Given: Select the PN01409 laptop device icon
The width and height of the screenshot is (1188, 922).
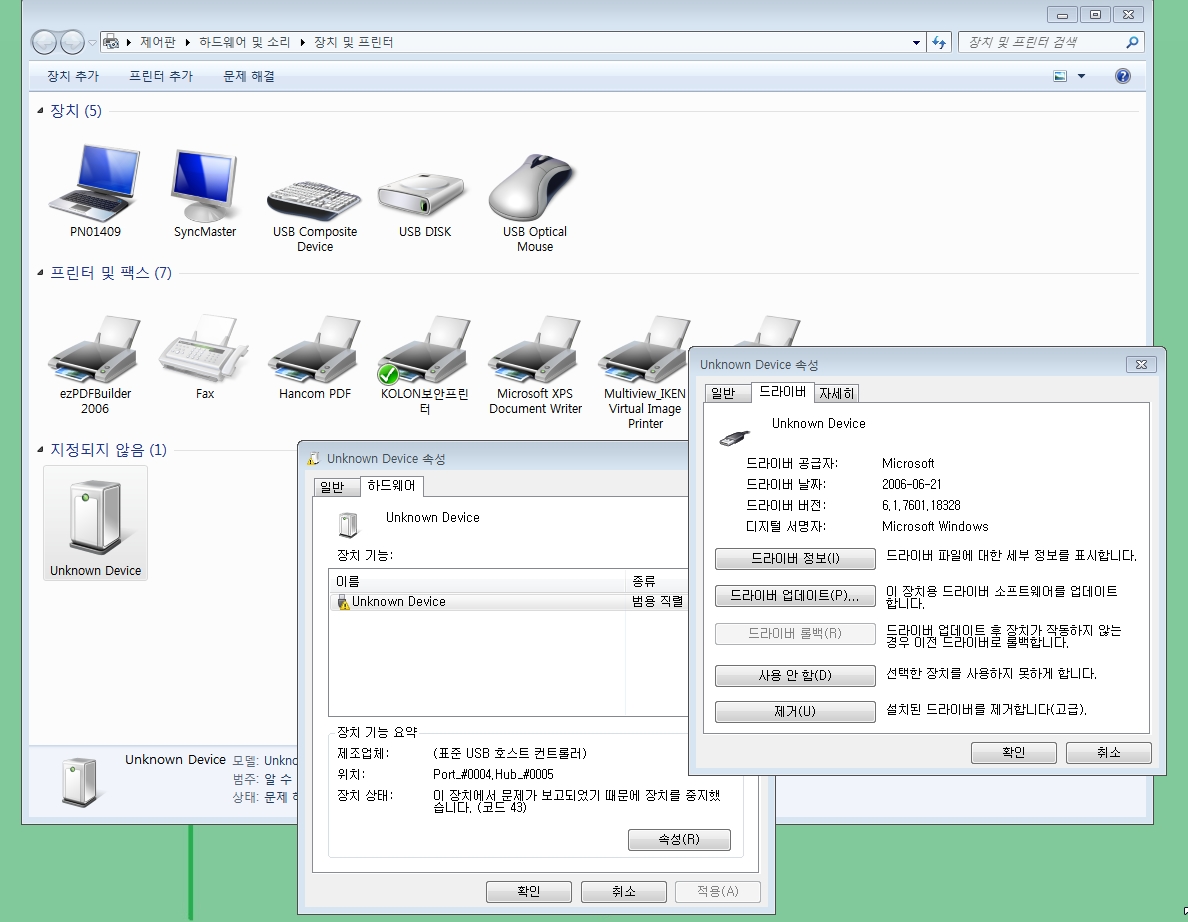Looking at the screenshot, I should (x=95, y=183).
